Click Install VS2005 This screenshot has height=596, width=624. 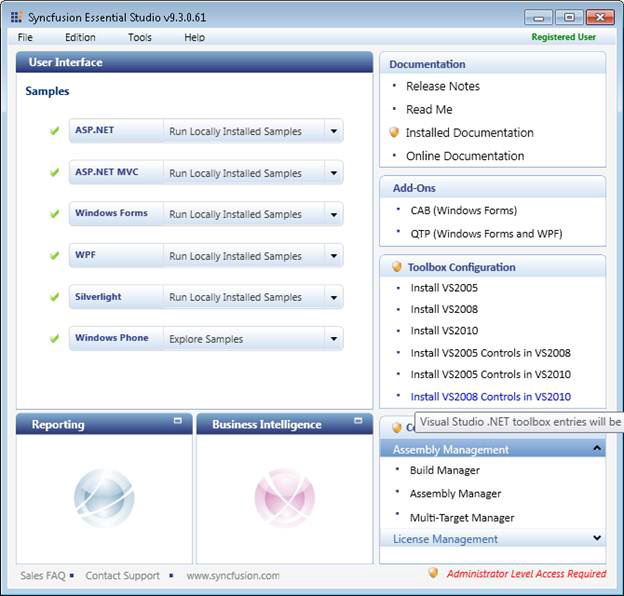pos(444,288)
